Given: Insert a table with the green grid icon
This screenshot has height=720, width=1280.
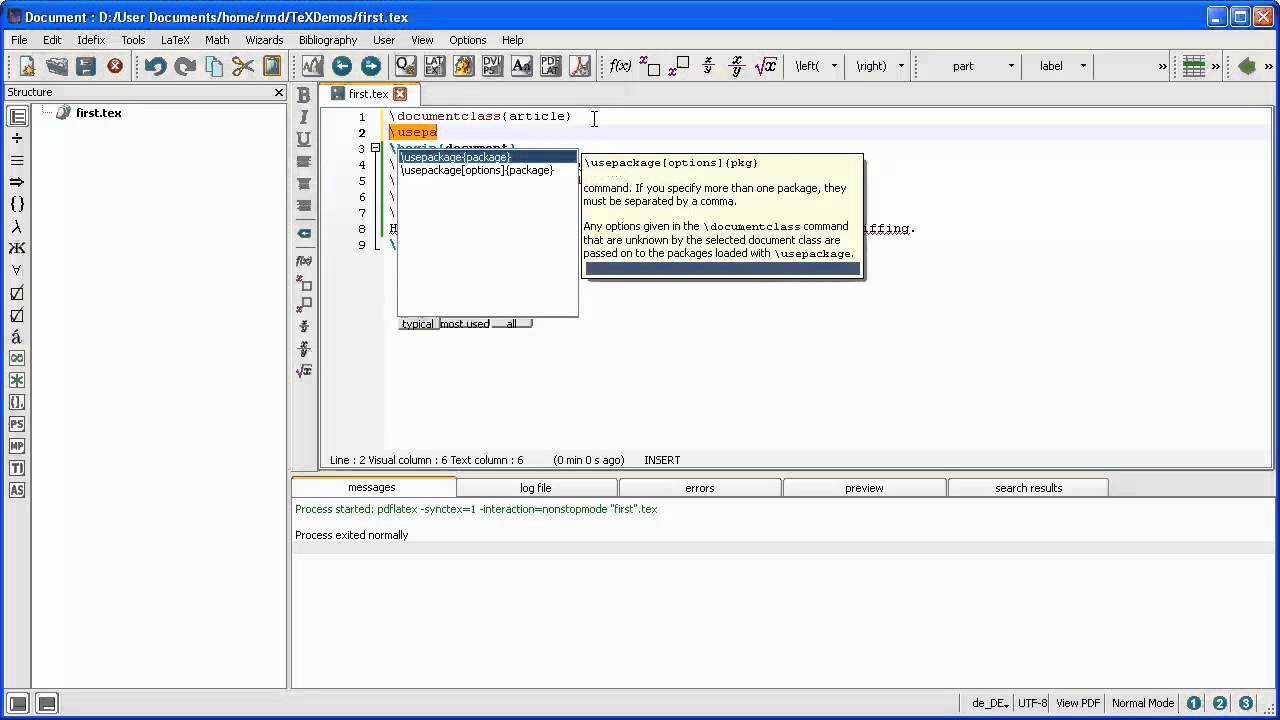Looking at the screenshot, I should coord(1193,66).
